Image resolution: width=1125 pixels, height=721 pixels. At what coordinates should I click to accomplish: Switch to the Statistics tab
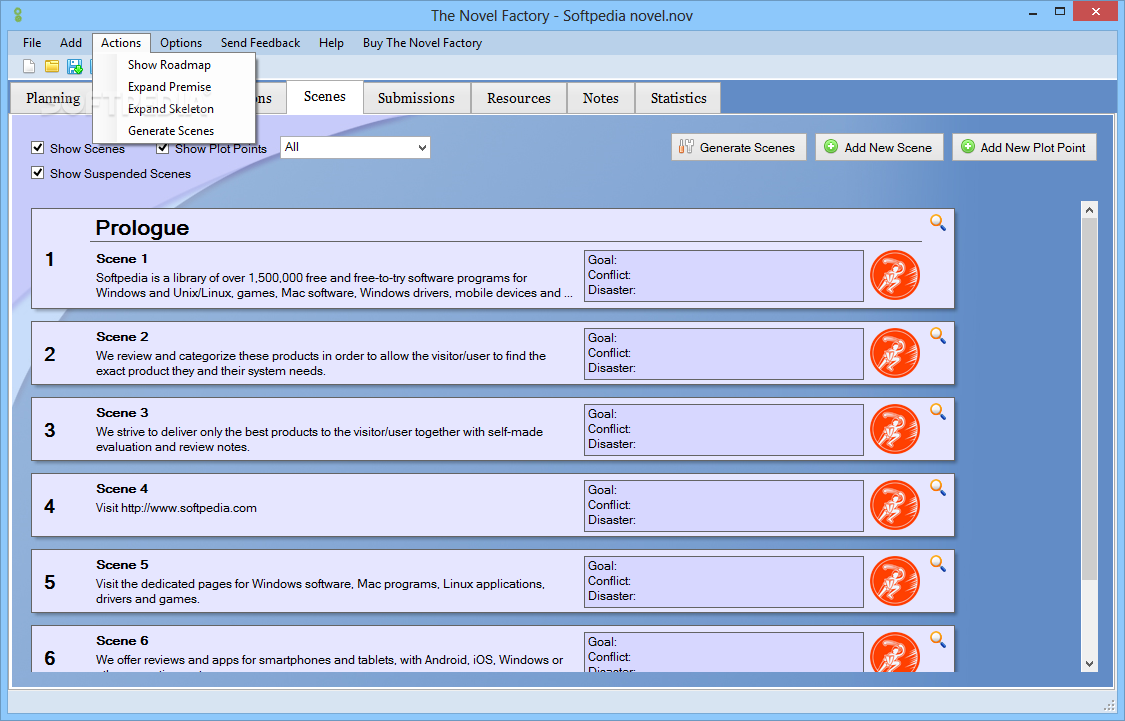[x=678, y=98]
